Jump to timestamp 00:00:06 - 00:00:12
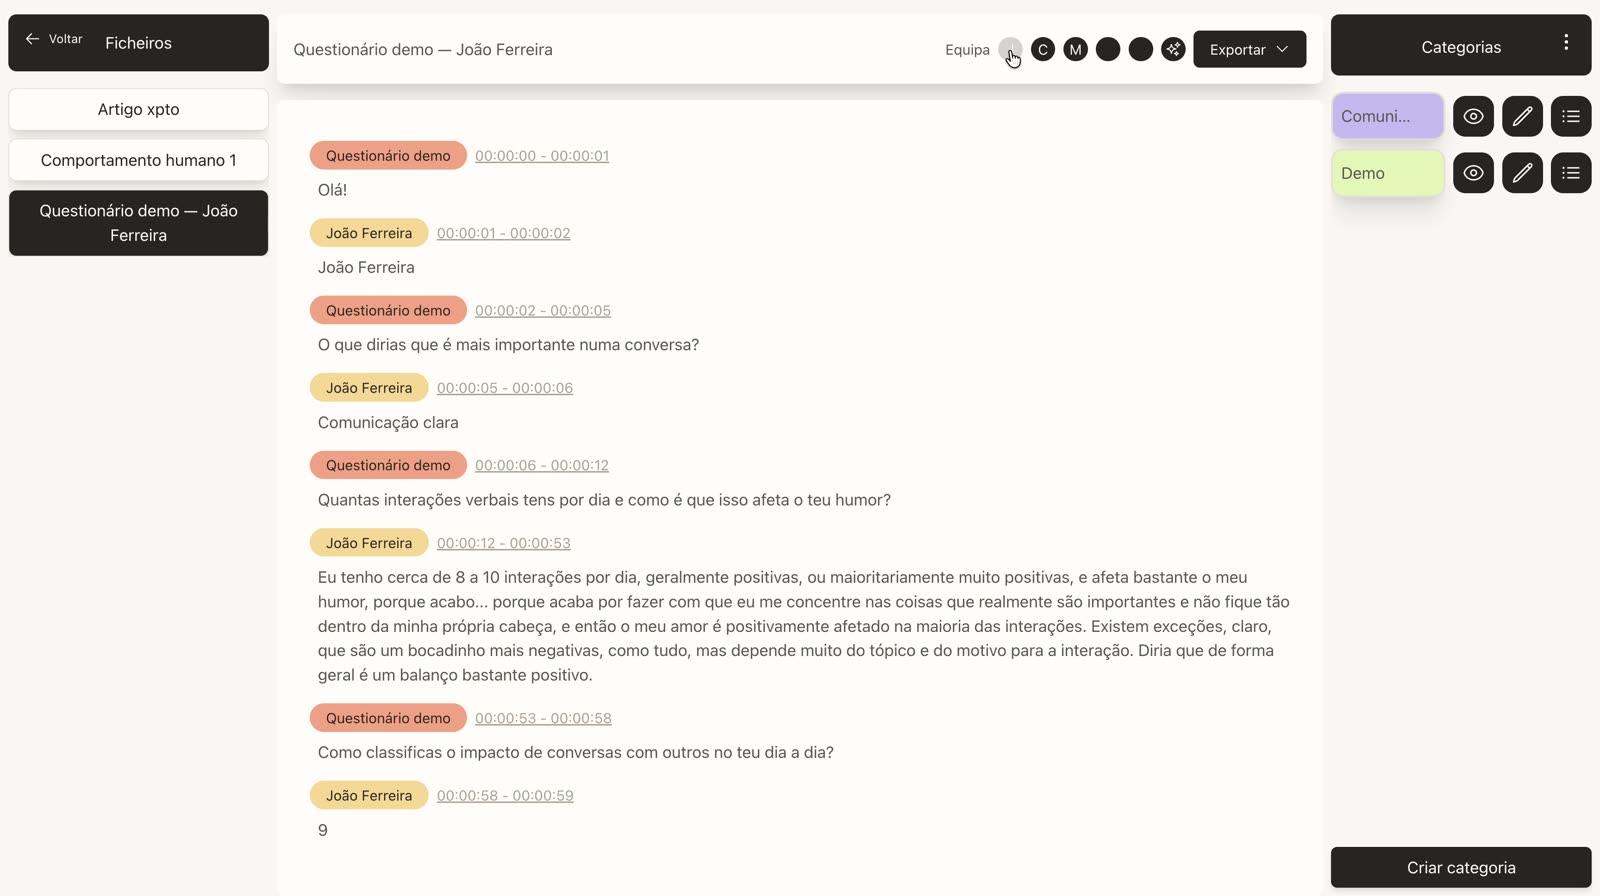The image size is (1600, 896). point(542,466)
